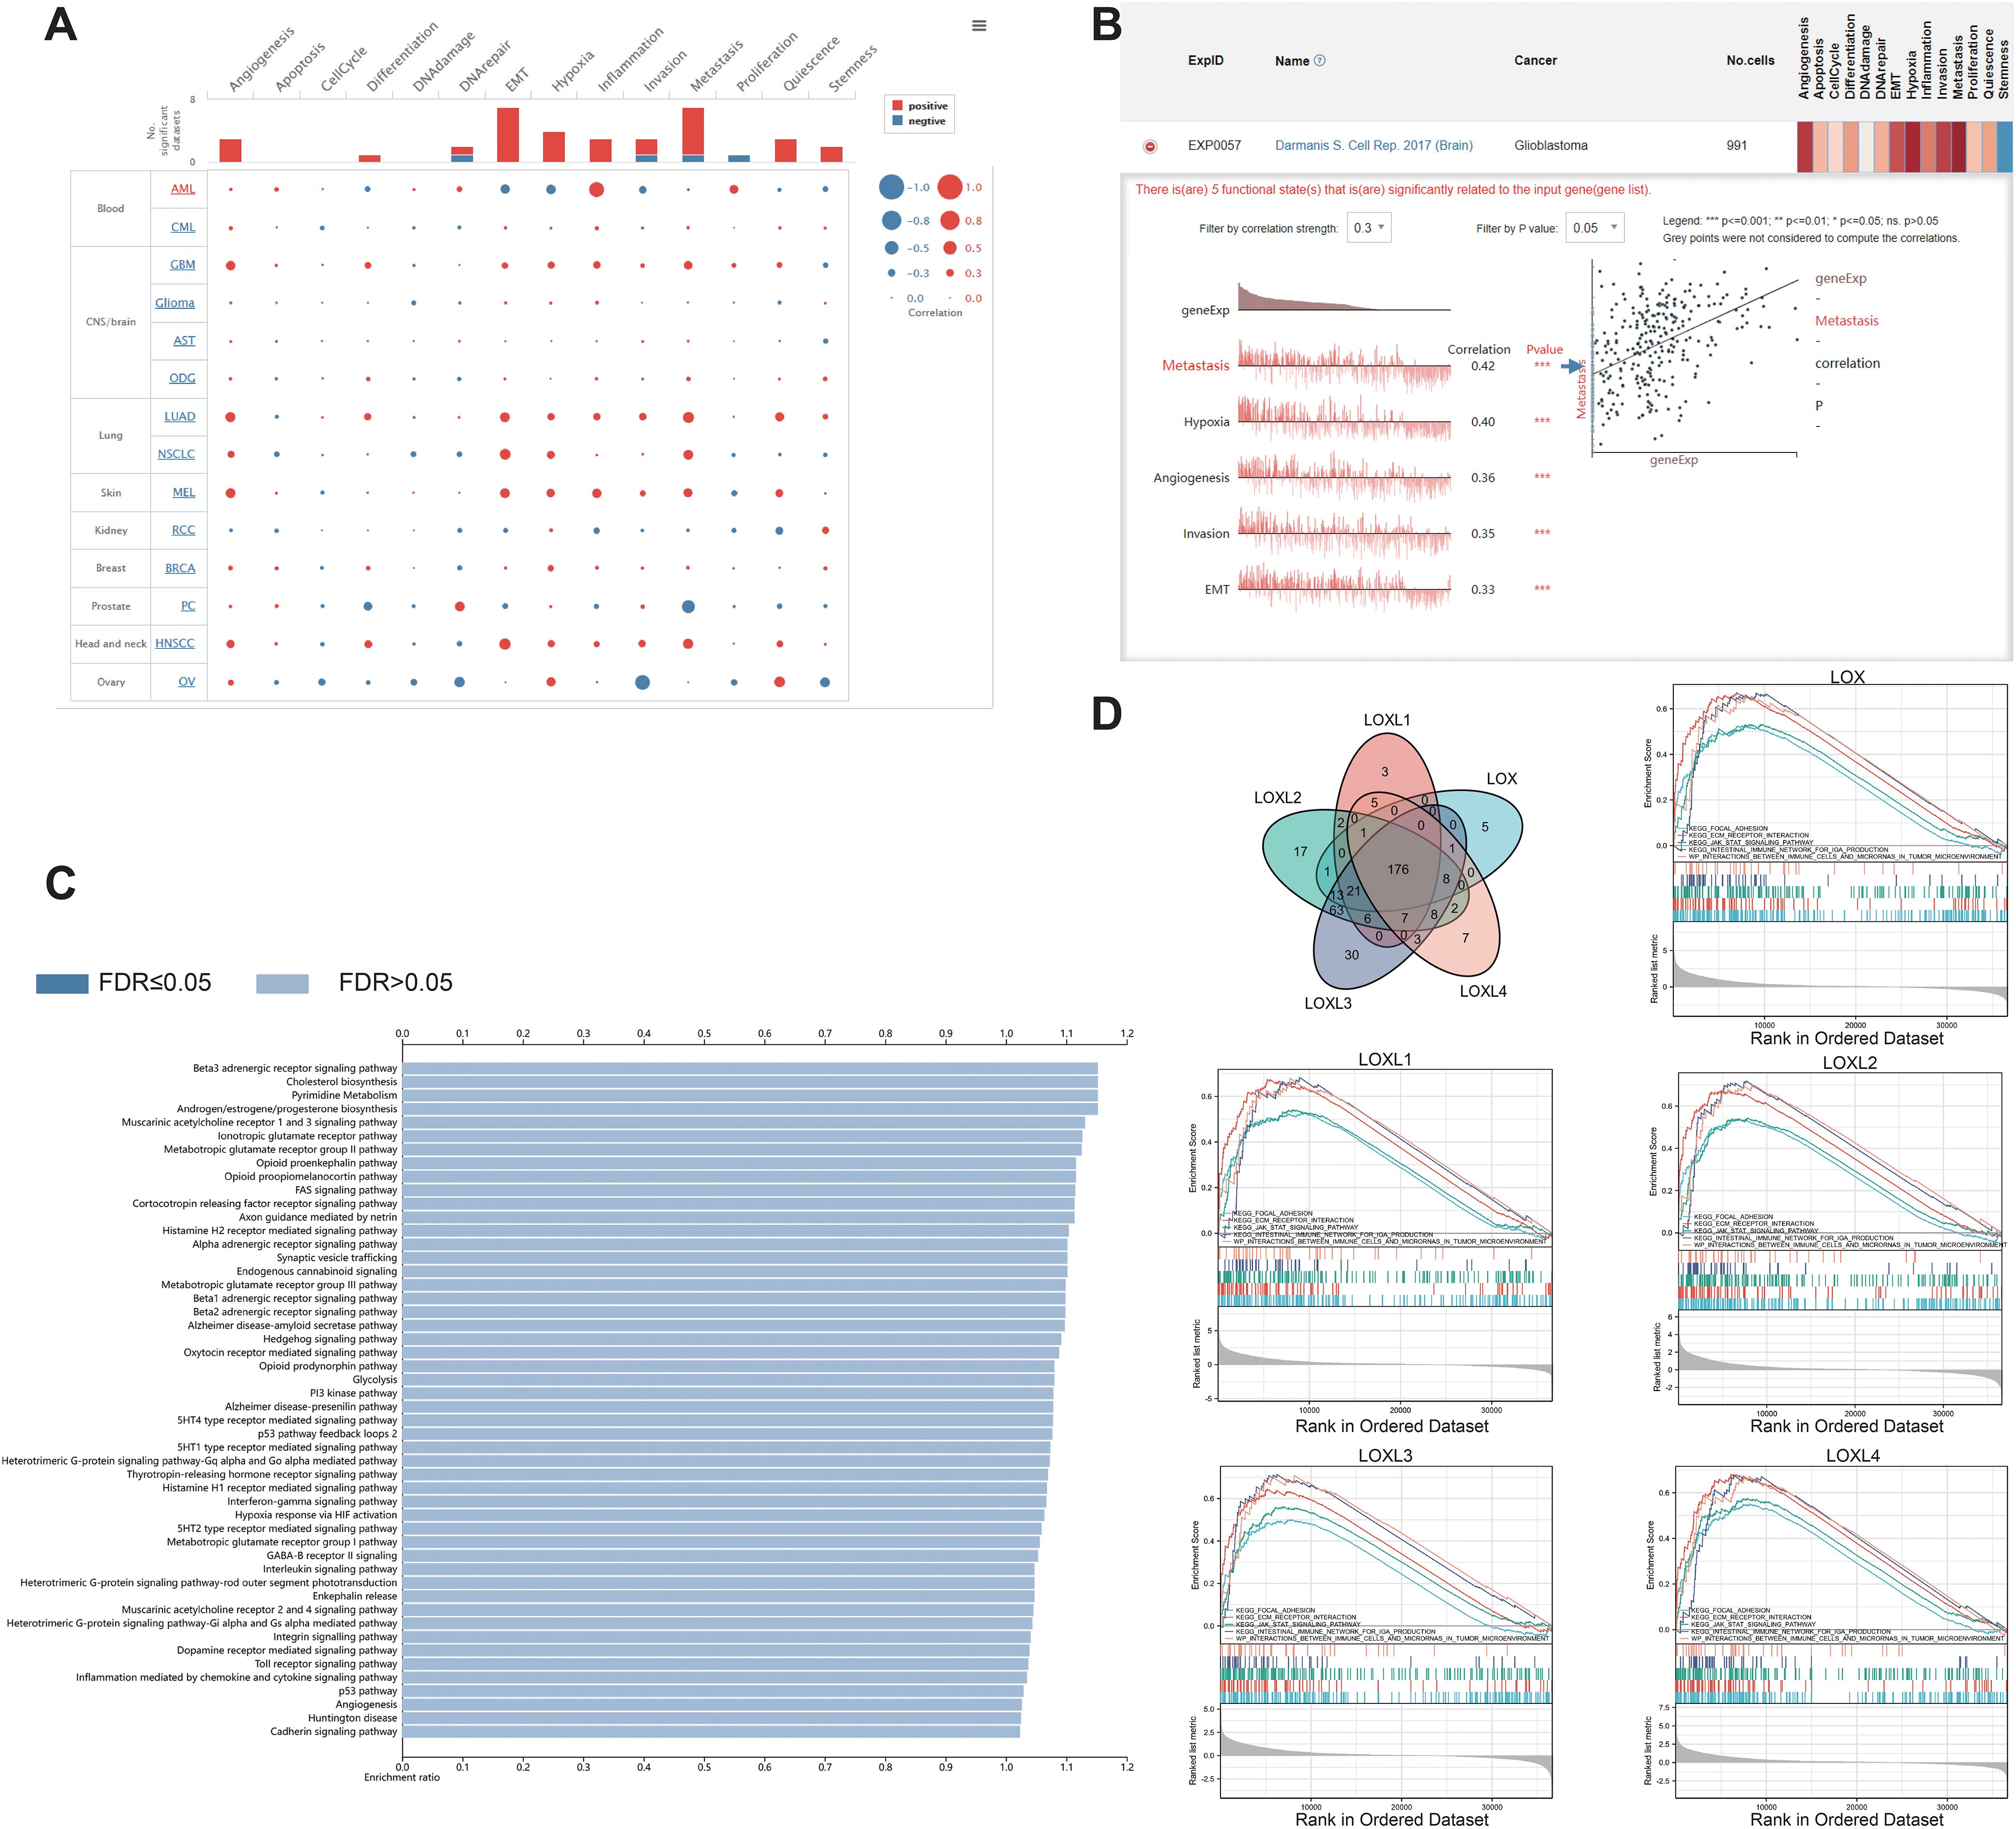
Task: Open the GBM cancer link
Action: (x=183, y=265)
